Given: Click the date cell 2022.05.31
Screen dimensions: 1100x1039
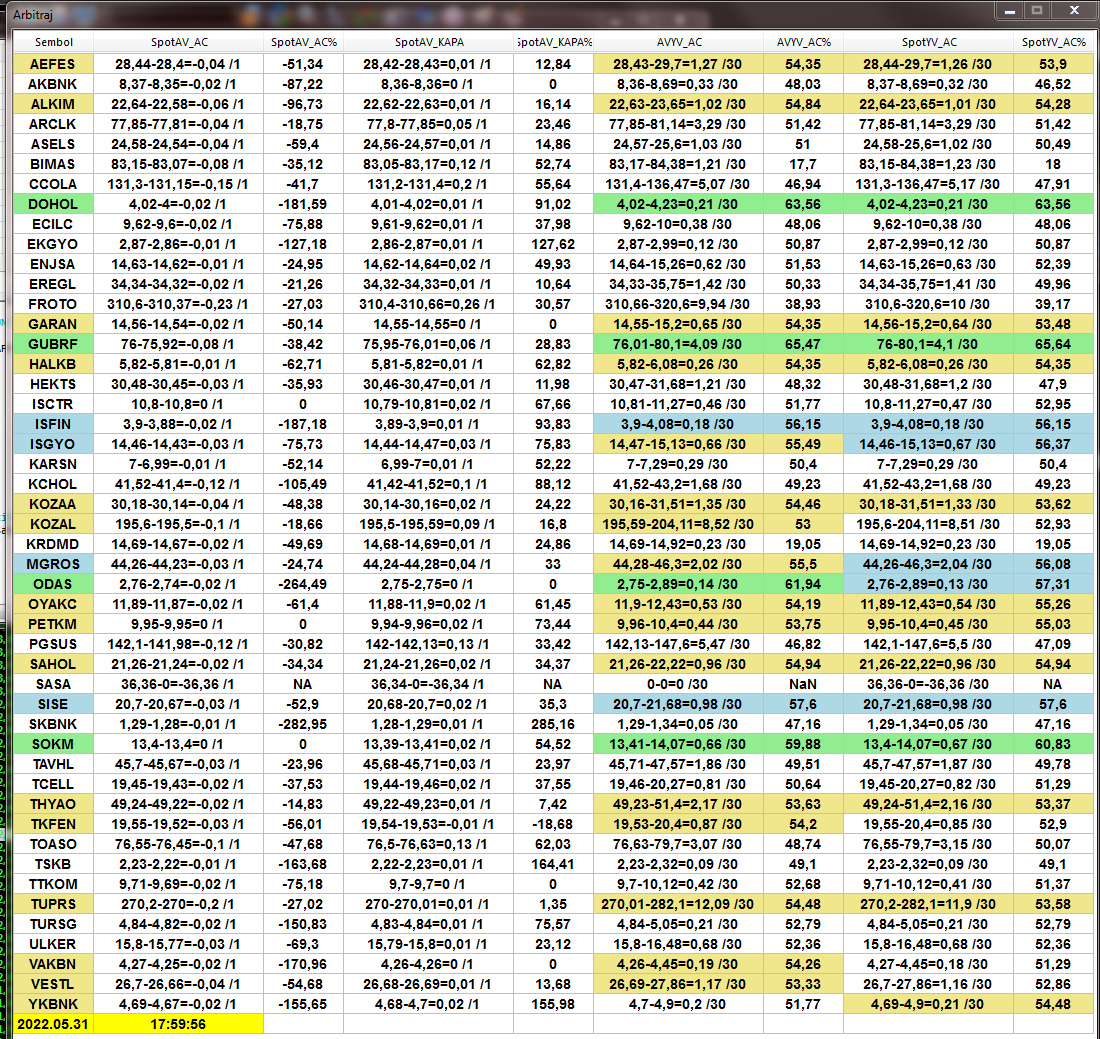Looking at the screenshot, I should [x=53, y=1024].
